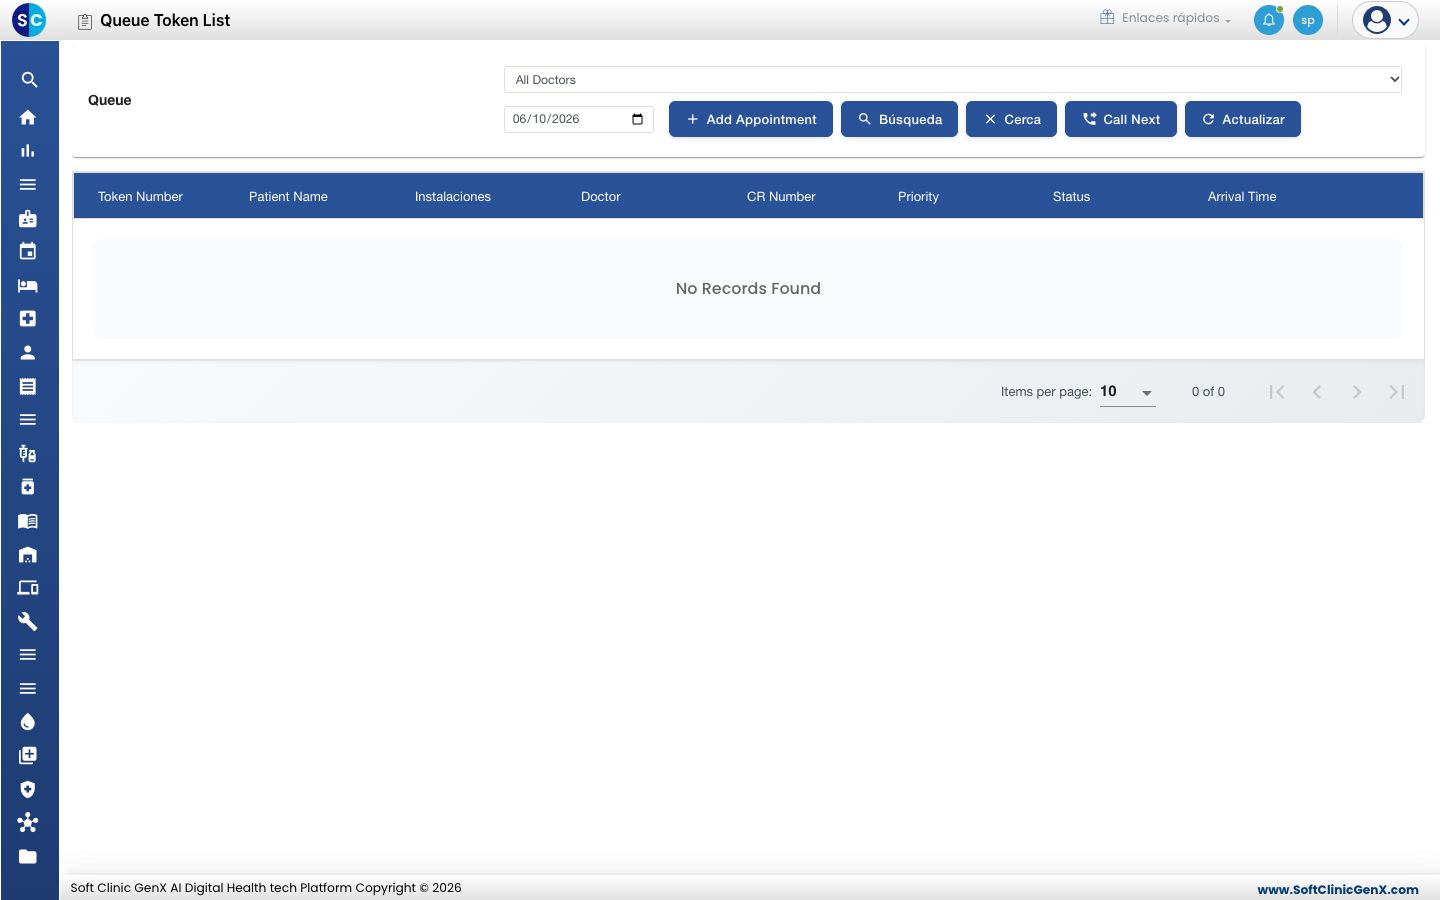Screen dimensions: 1440x900
Task: Open the hub network icon in sidebar
Action: 28,823
